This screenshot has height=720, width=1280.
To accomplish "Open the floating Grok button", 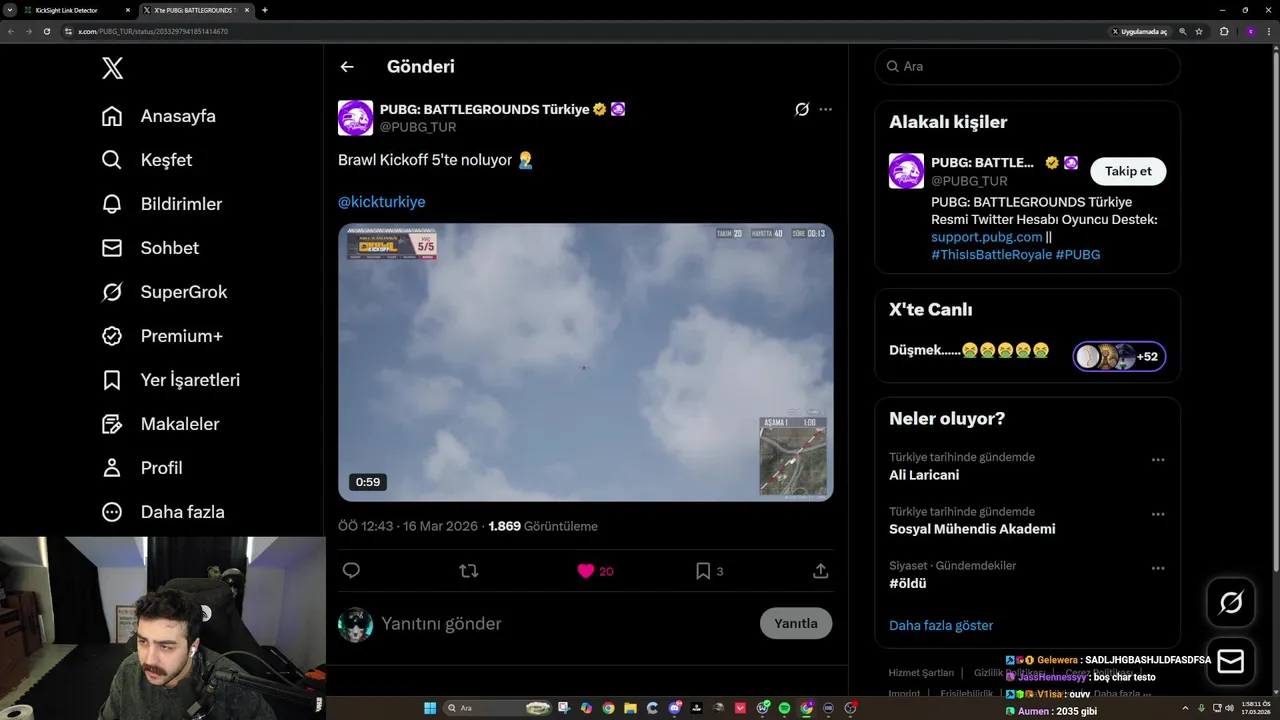I will 1231,602.
